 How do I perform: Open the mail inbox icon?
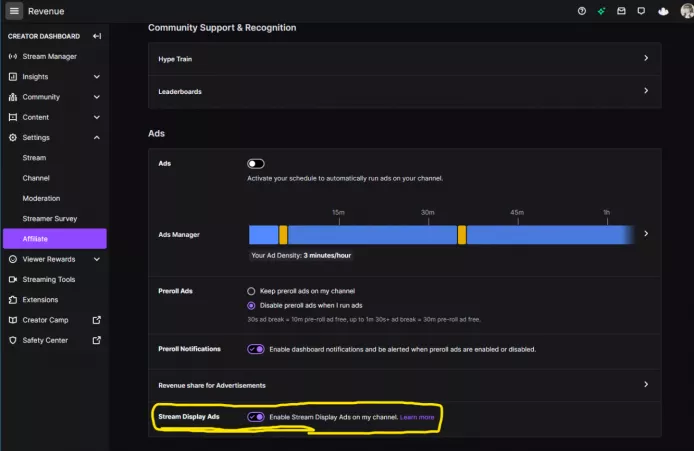tap(621, 11)
